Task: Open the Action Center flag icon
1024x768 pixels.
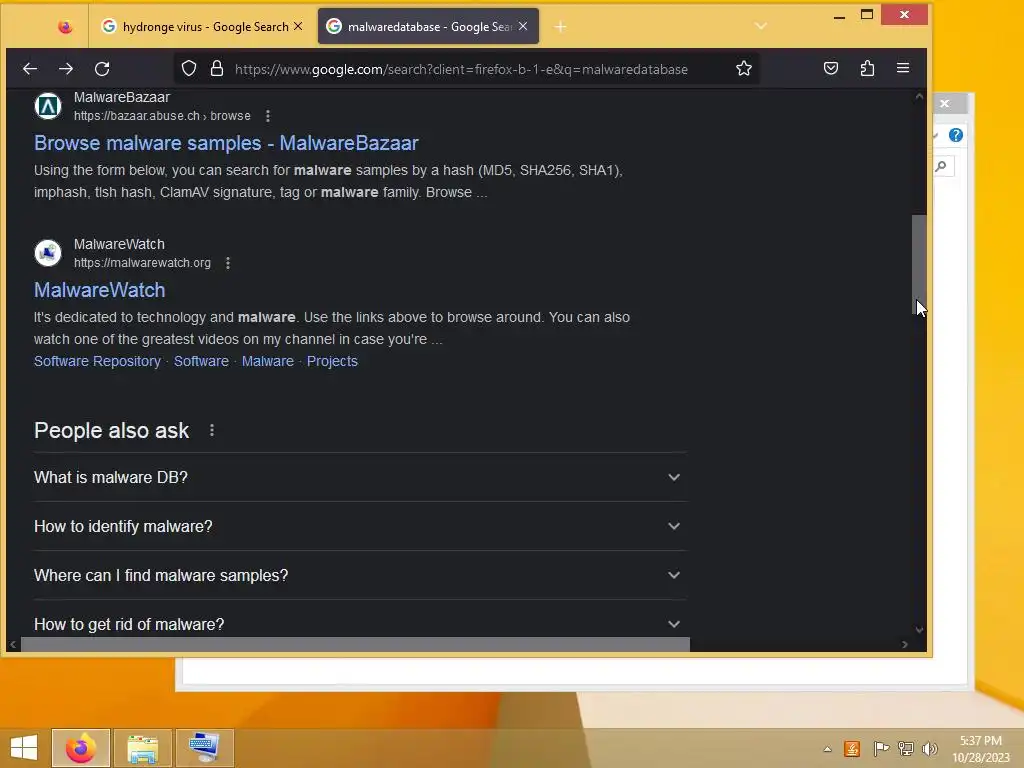Action: (x=880, y=748)
